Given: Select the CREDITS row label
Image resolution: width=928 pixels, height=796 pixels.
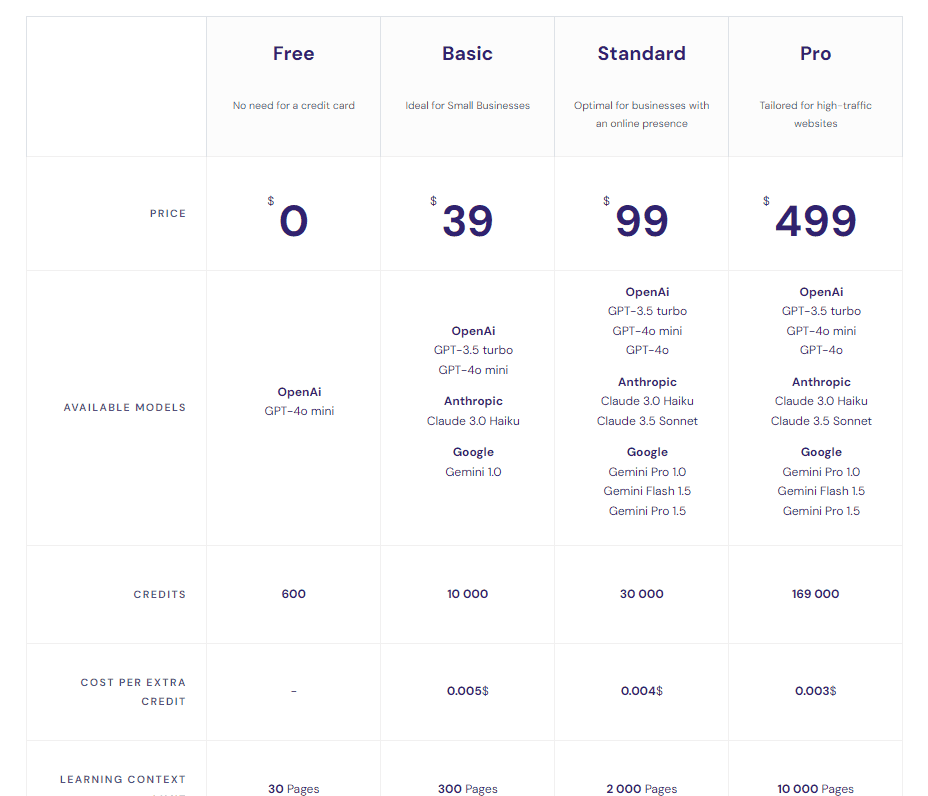Looking at the screenshot, I should pyautogui.click(x=159, y=594).
